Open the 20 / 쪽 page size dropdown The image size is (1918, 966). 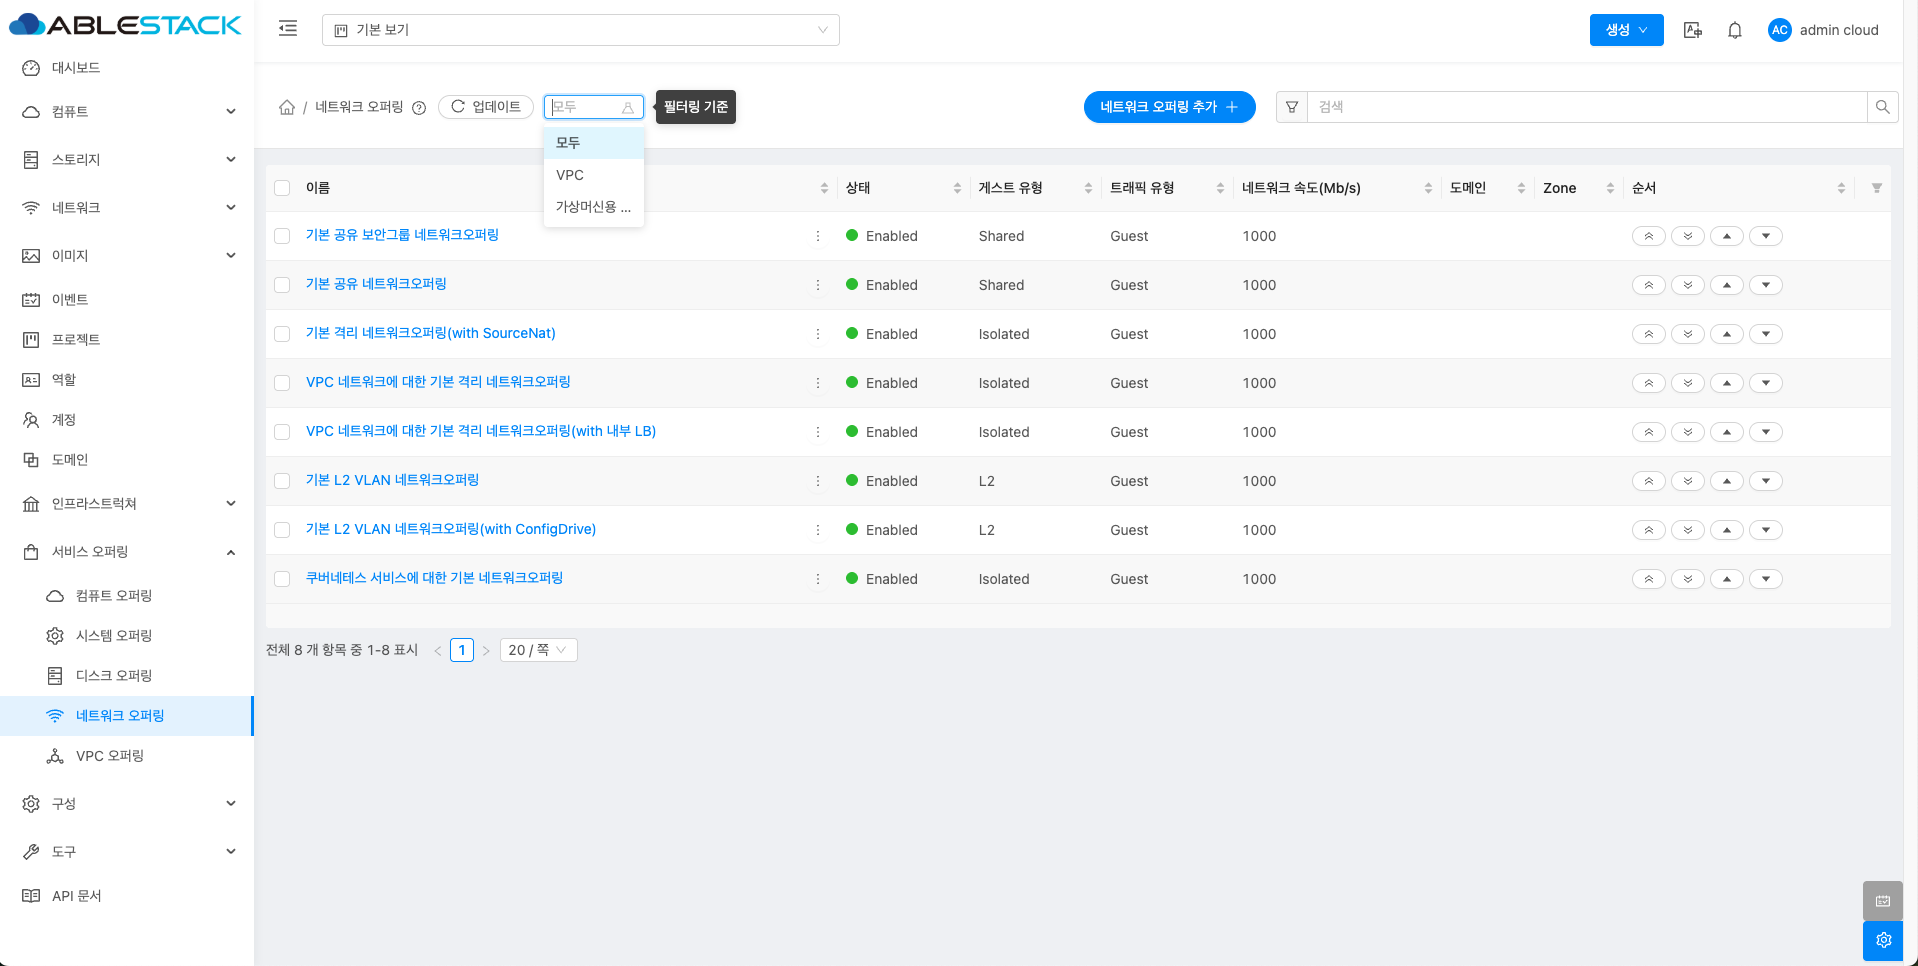click(x=538, y=650)
